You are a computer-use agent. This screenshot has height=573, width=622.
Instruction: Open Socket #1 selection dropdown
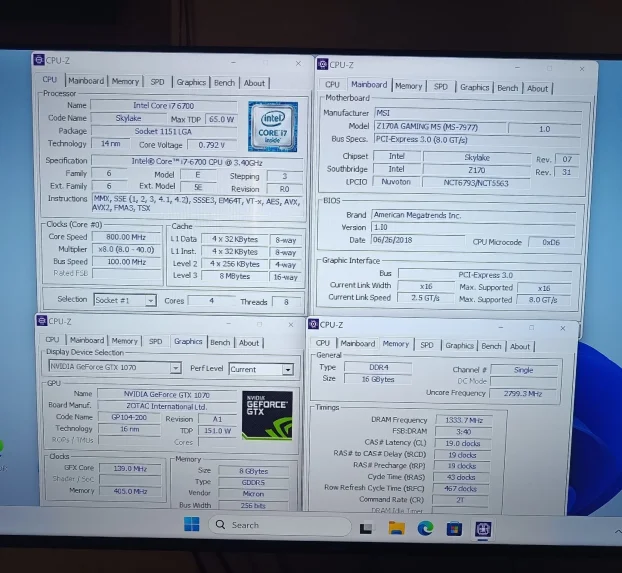tap(125, 300)
